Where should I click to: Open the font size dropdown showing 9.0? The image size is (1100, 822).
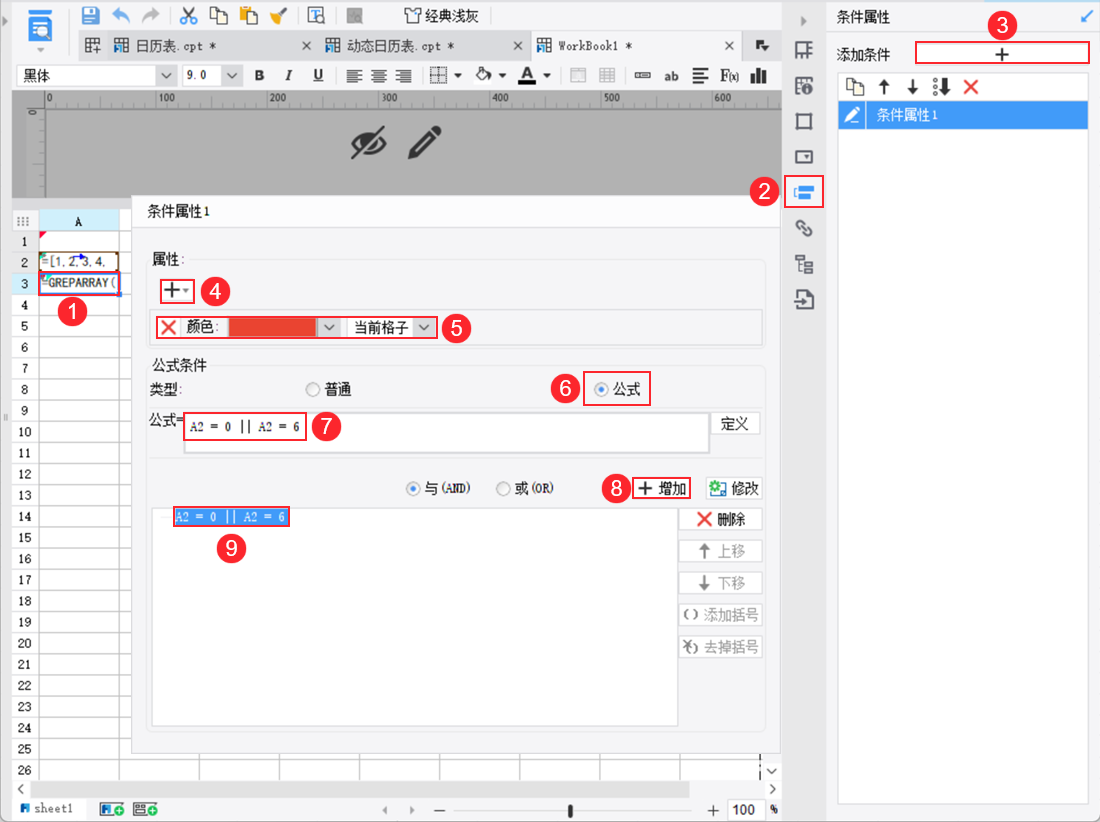(x=210, y=75)
